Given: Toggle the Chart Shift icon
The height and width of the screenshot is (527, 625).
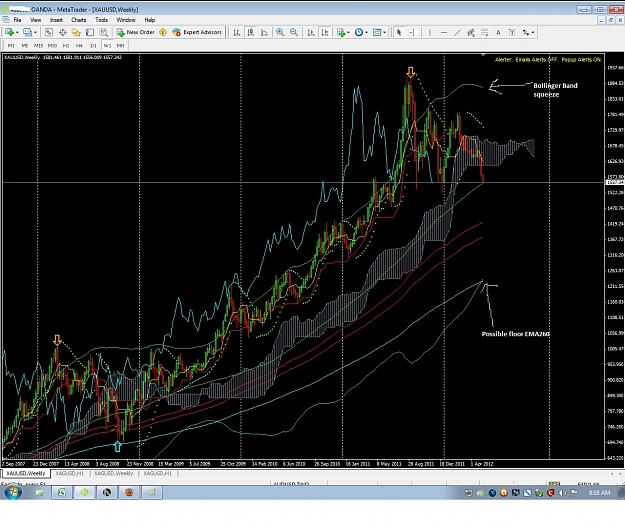Looking at the screenshot, I should 325,32.
